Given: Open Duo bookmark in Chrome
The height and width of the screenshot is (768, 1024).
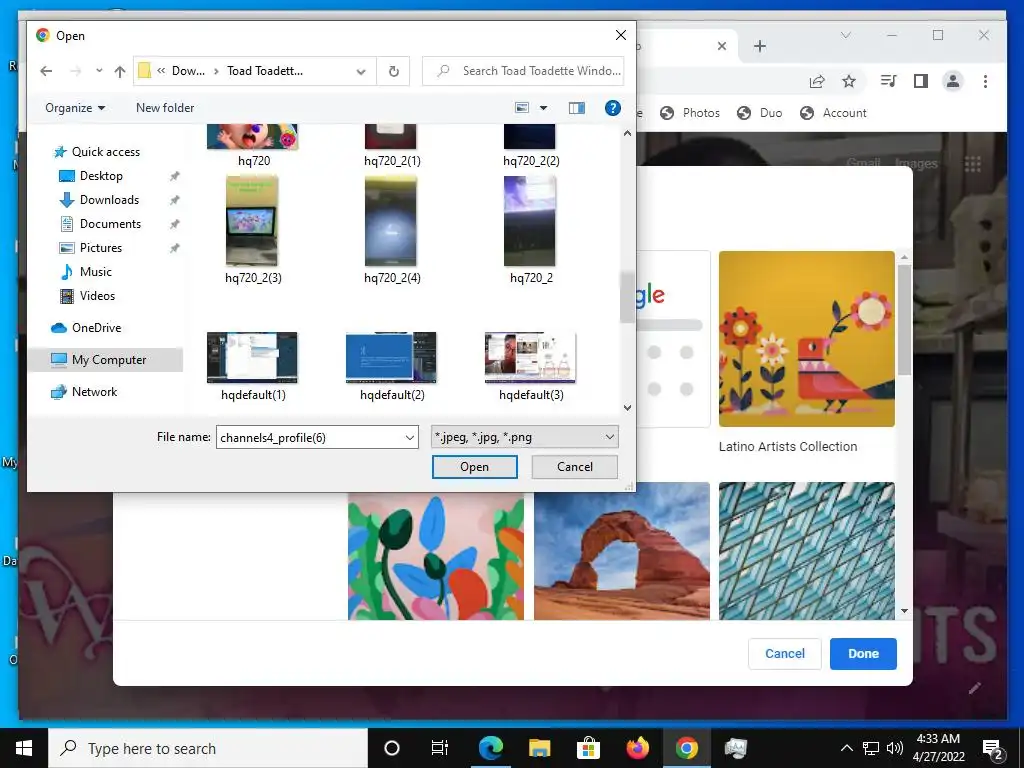Looking at the screenshot, I should click(760, 113).
